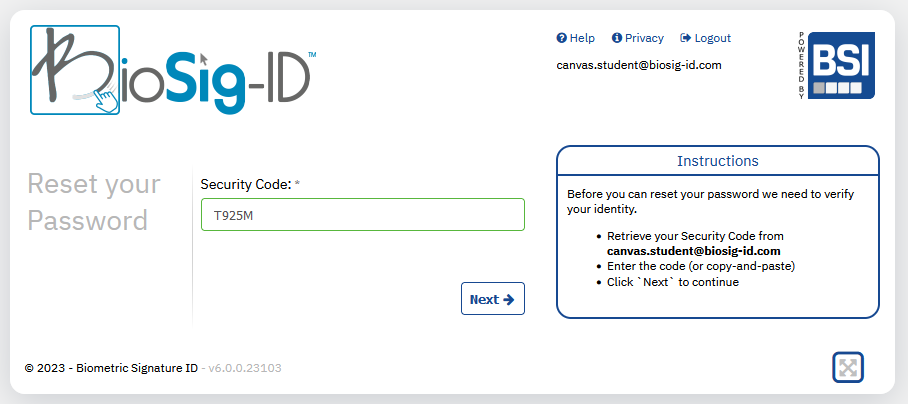Focus the Security Code input field

pos(363,215)
